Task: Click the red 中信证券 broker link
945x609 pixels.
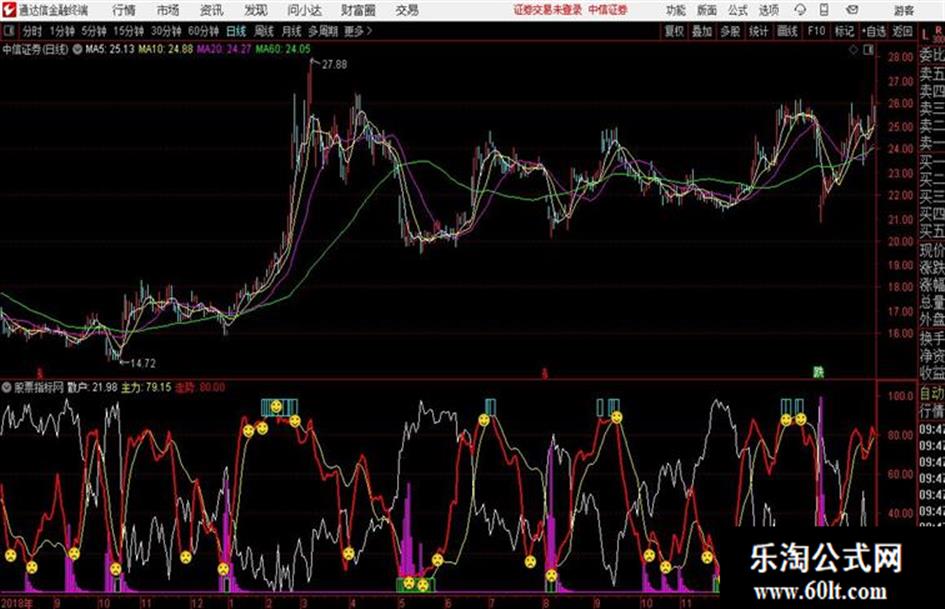Action: (x=608, y=10)
